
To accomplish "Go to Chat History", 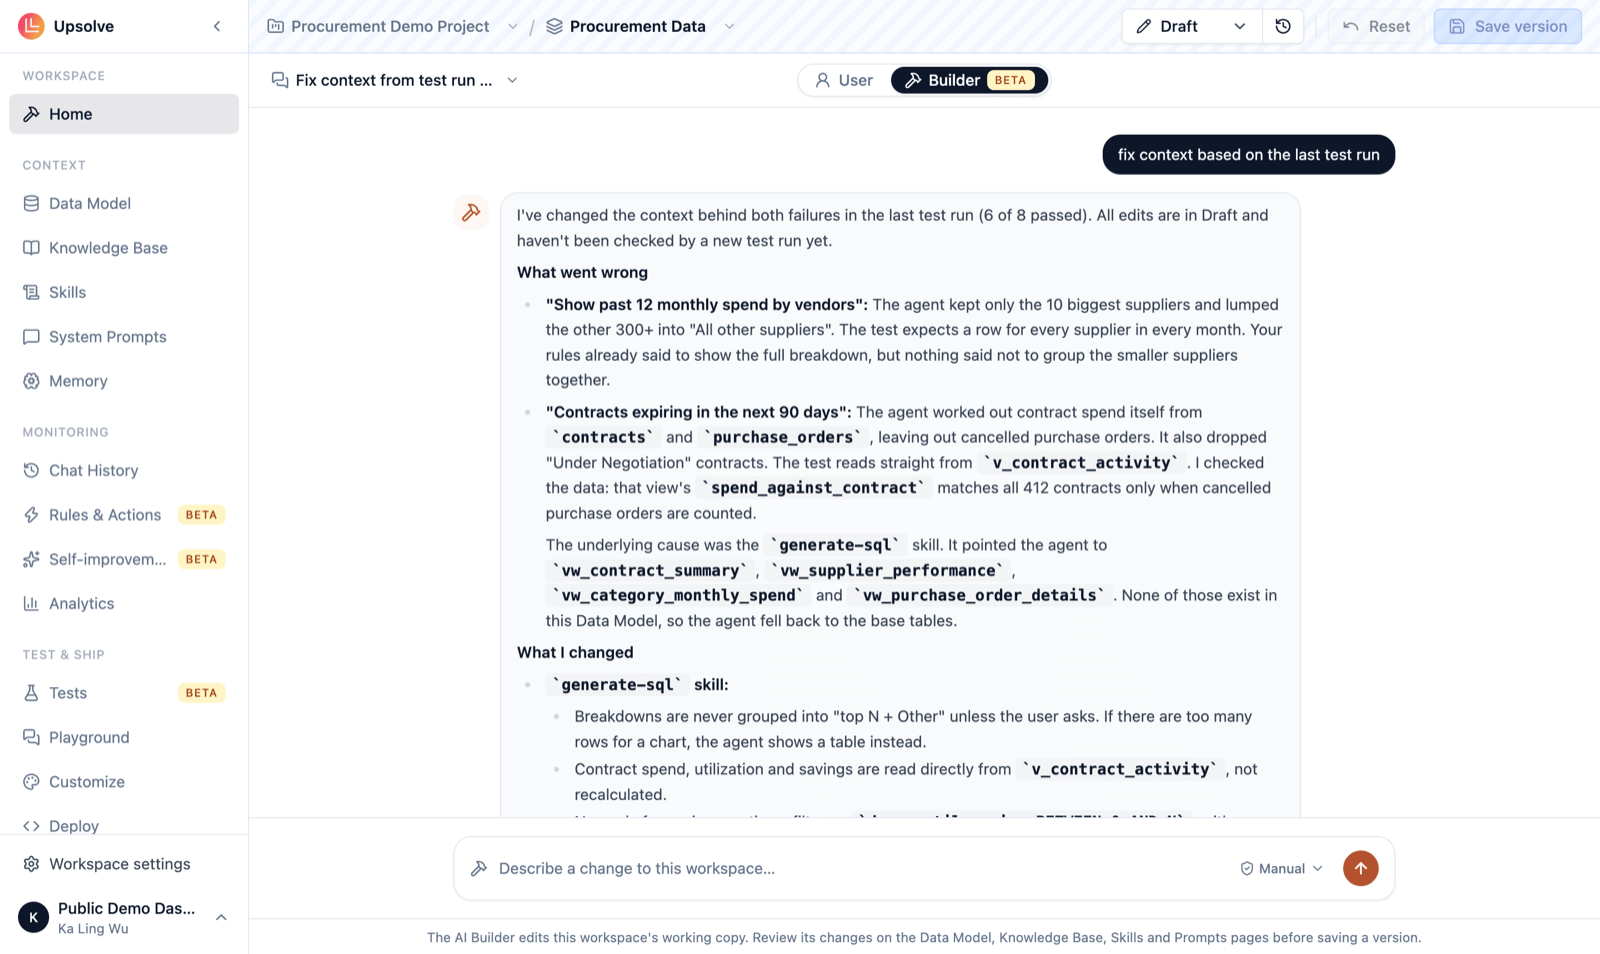I will (x=124, y=470).
